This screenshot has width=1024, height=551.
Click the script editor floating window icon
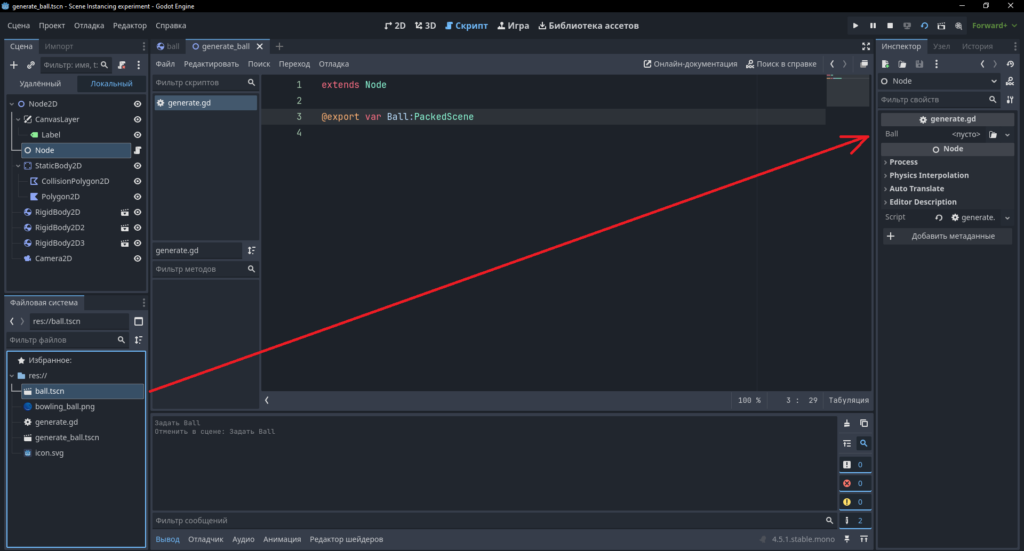[863, 64]
